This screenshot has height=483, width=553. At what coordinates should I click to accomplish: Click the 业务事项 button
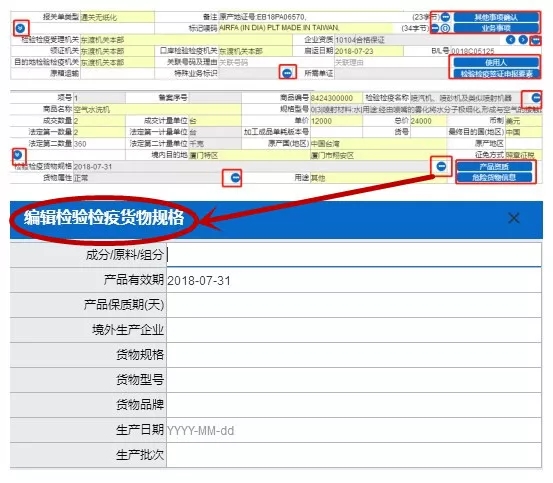(496, 28)
